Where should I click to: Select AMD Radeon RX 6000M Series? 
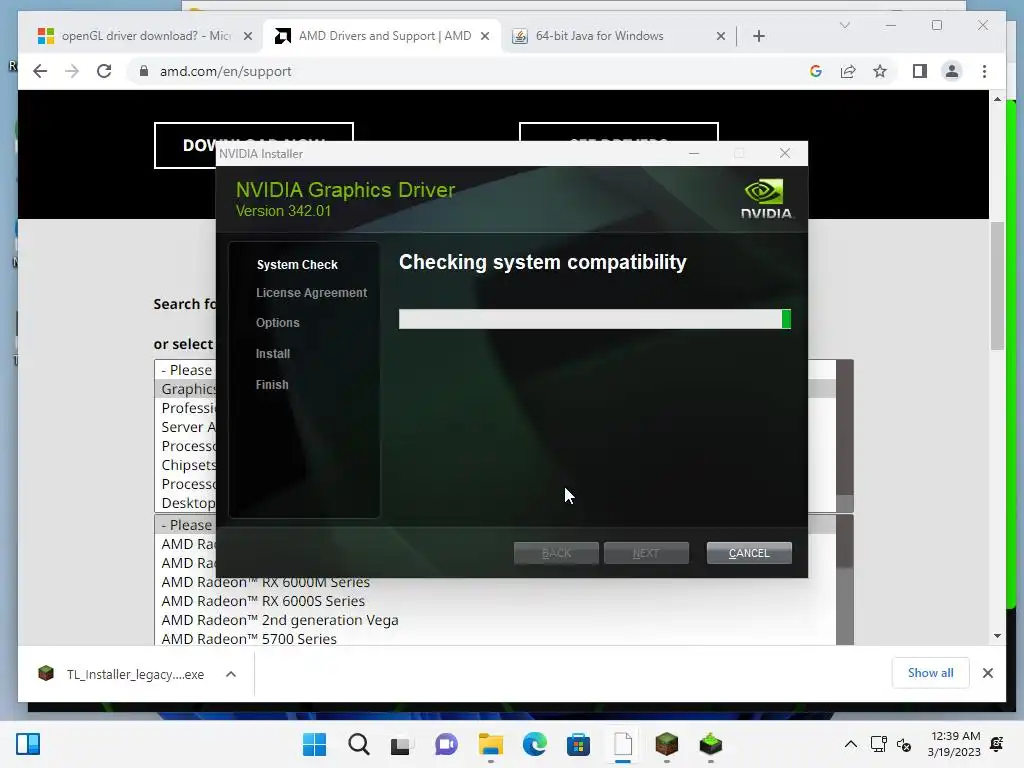coord(266,582)
